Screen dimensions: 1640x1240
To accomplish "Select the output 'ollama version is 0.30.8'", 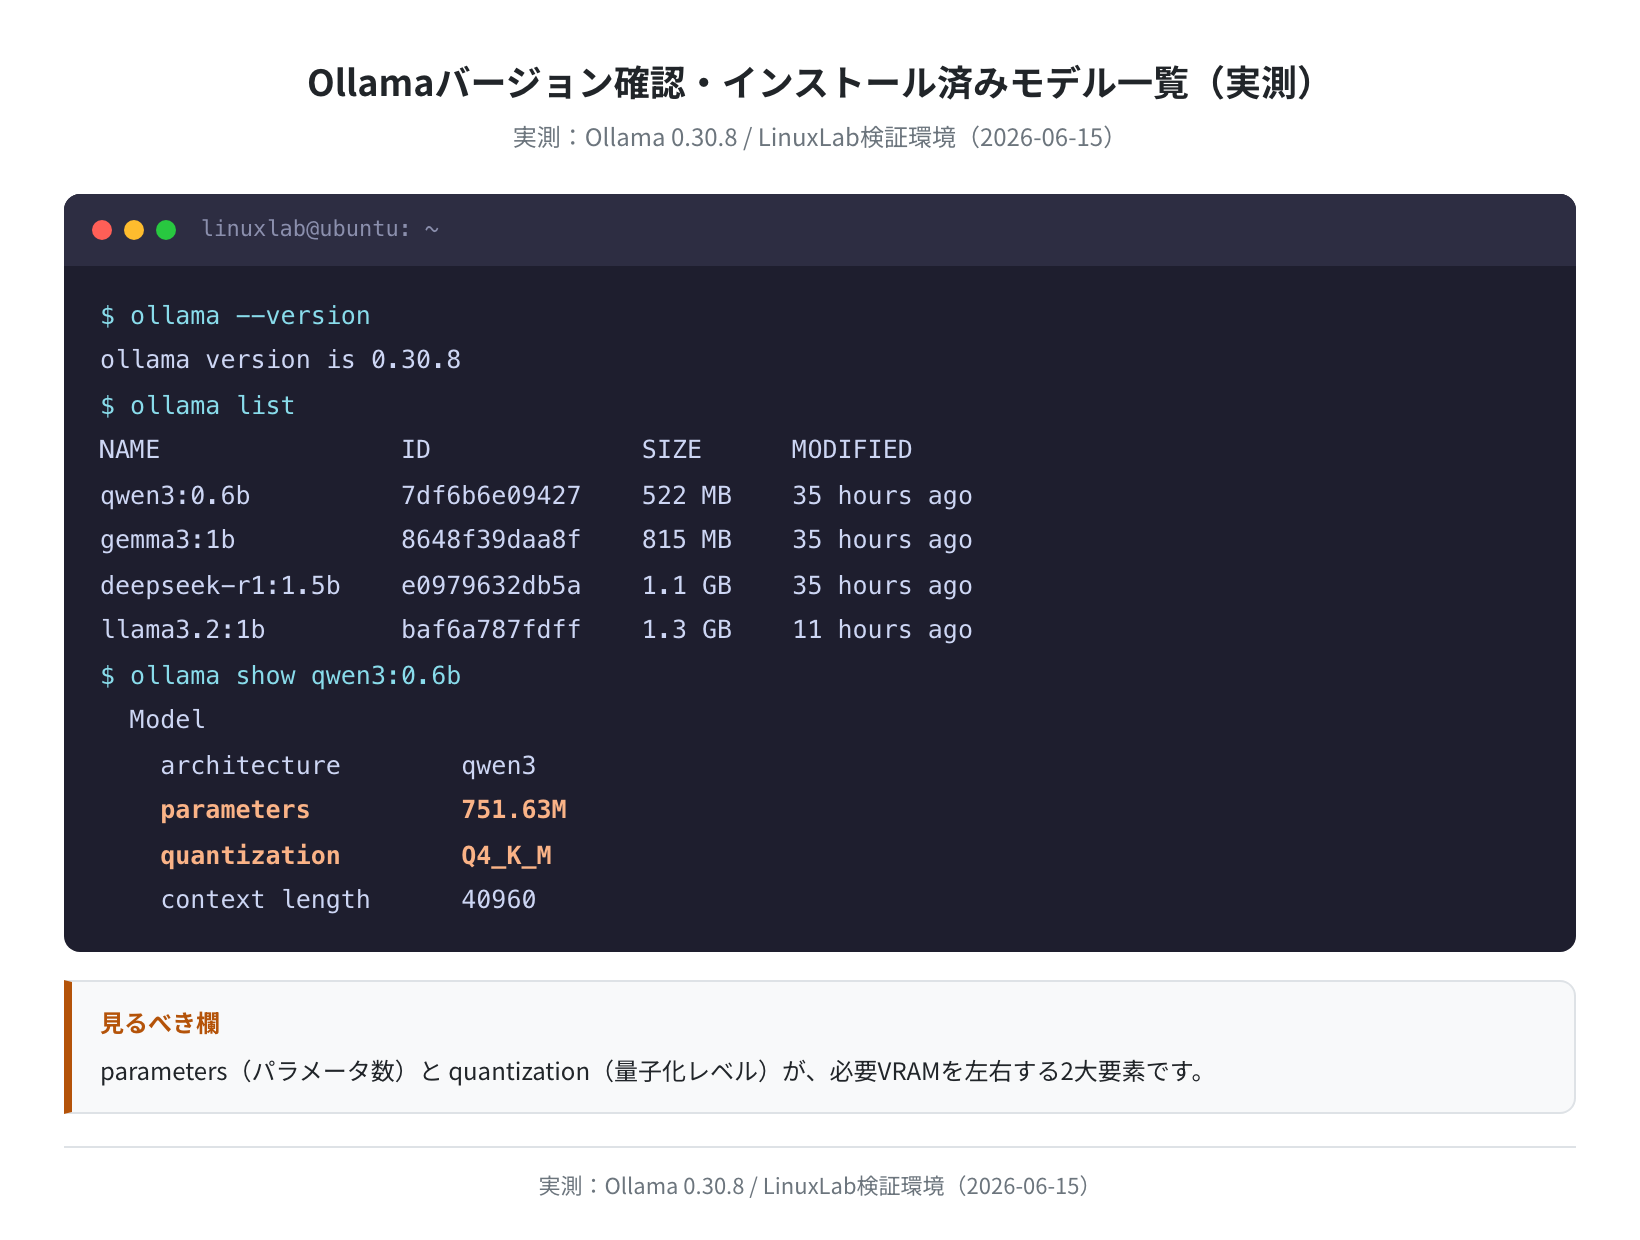I will tap(280, 360).
